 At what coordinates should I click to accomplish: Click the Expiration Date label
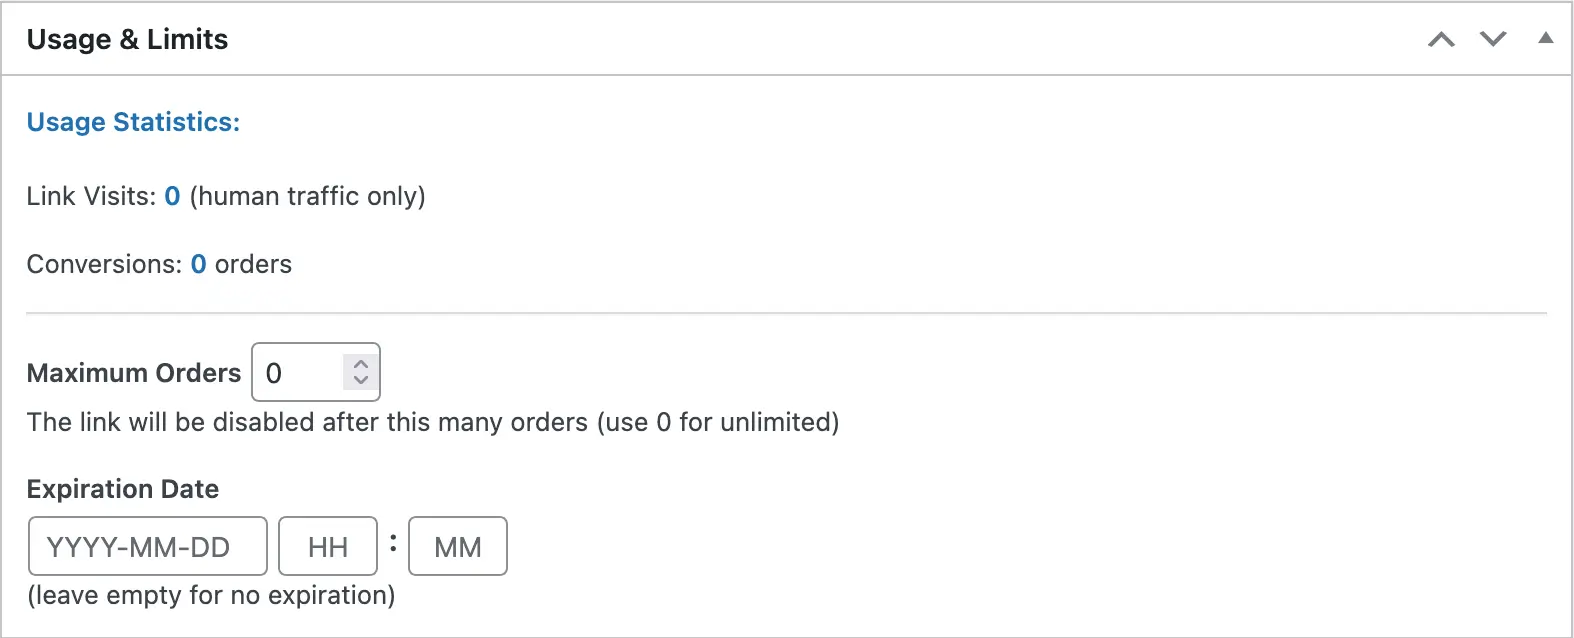pyautogui.click(x=123, y=489)
